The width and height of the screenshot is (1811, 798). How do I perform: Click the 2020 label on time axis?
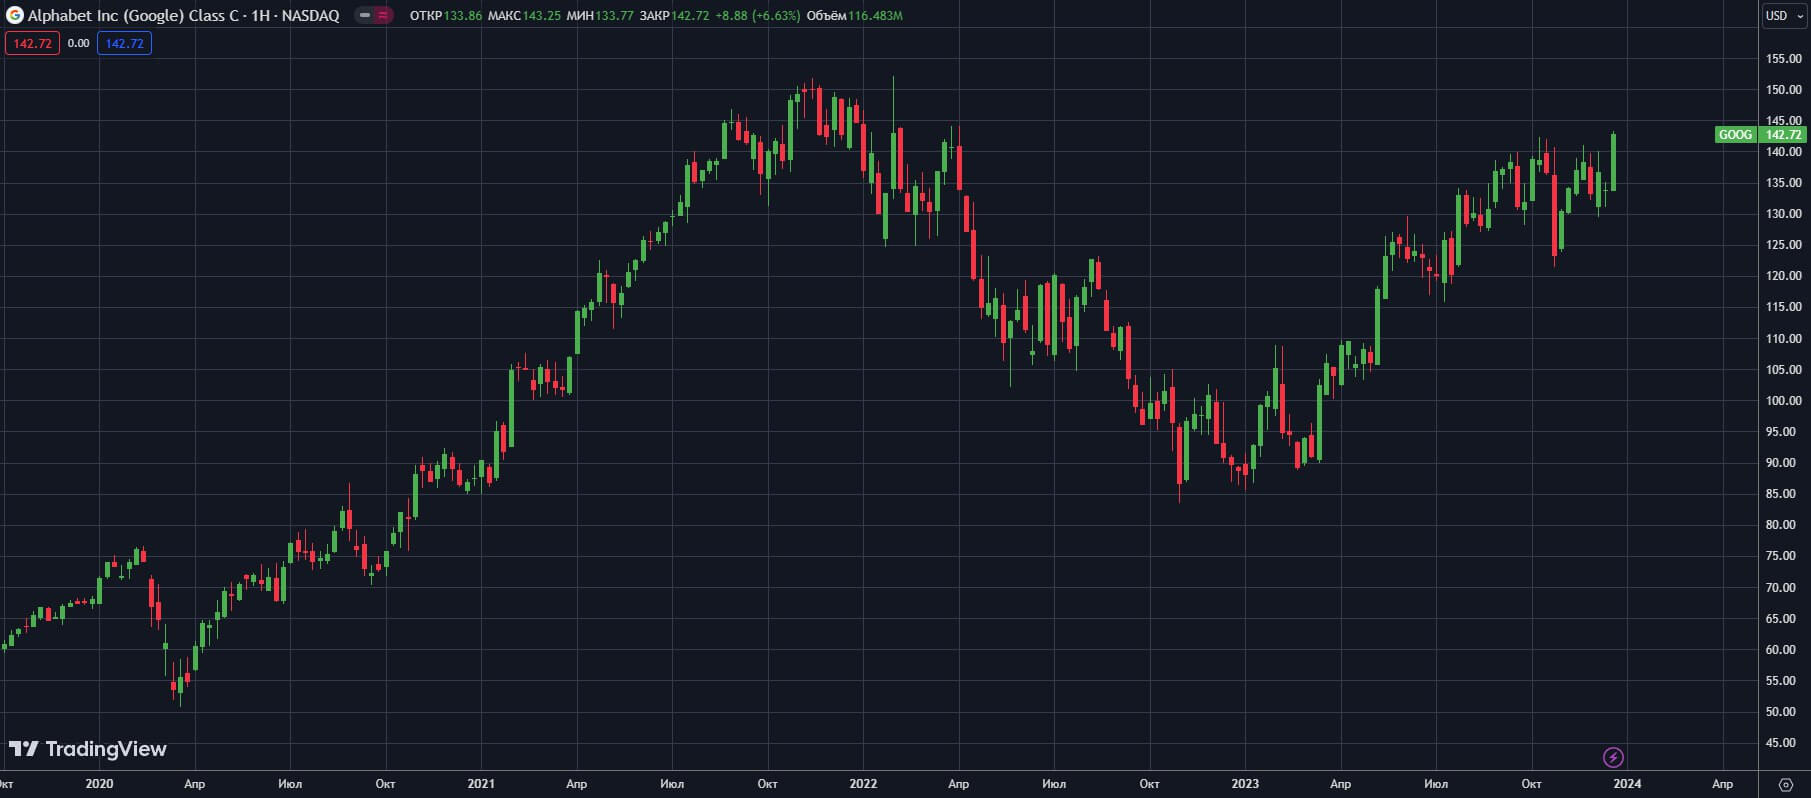(99, 784)
